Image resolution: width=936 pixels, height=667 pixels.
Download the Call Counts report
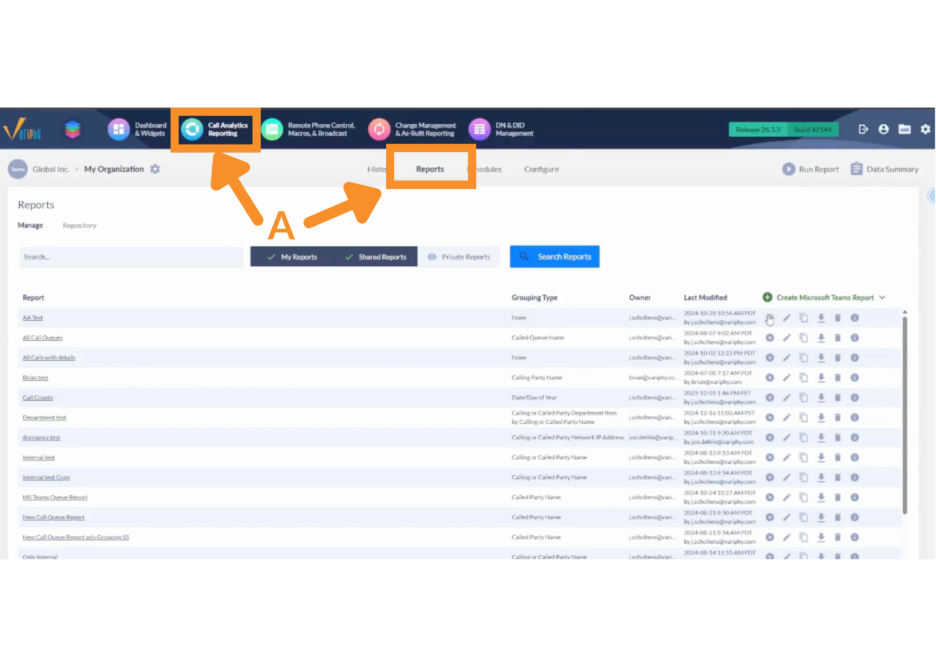(821, 398)
